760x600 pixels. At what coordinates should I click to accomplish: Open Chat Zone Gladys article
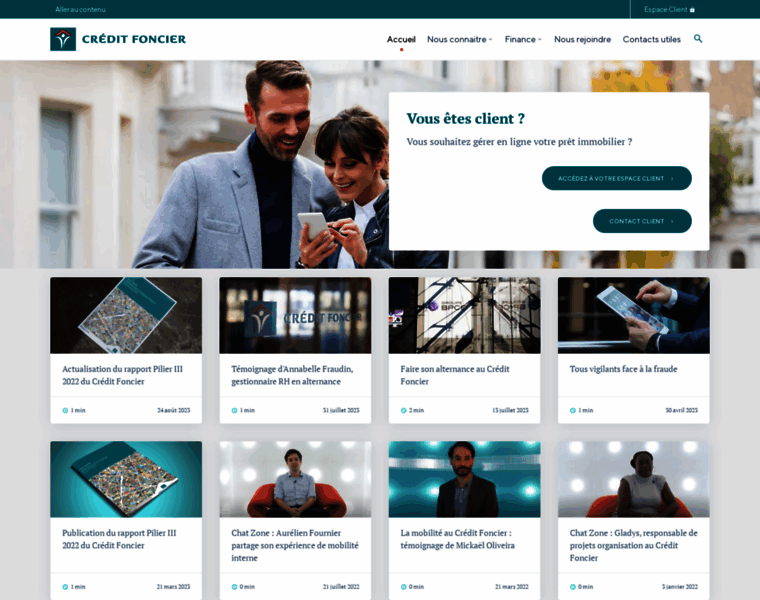(633, 545)
